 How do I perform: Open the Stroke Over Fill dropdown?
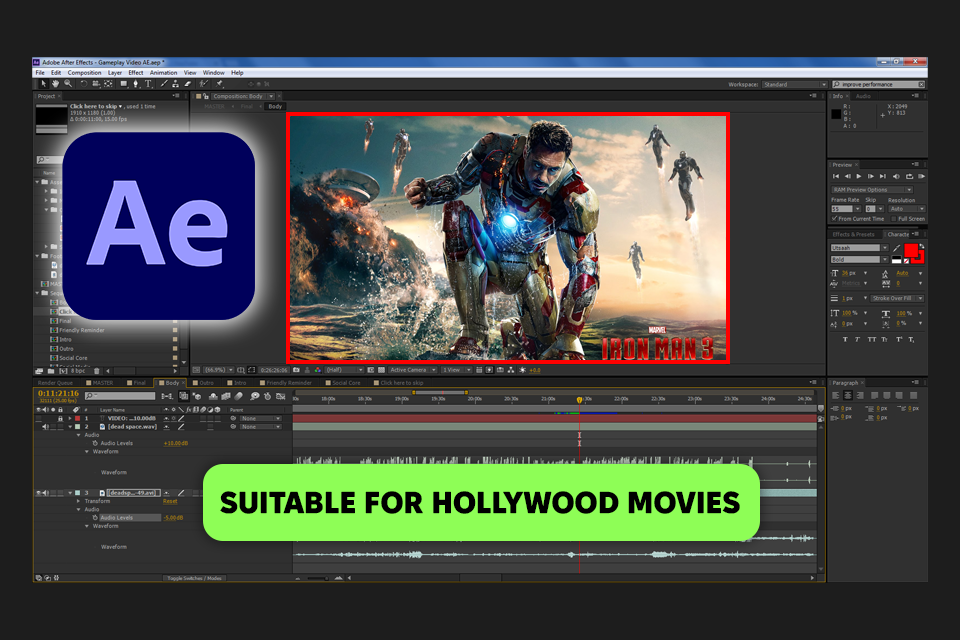pyautogui.click(x=896, y=298)
